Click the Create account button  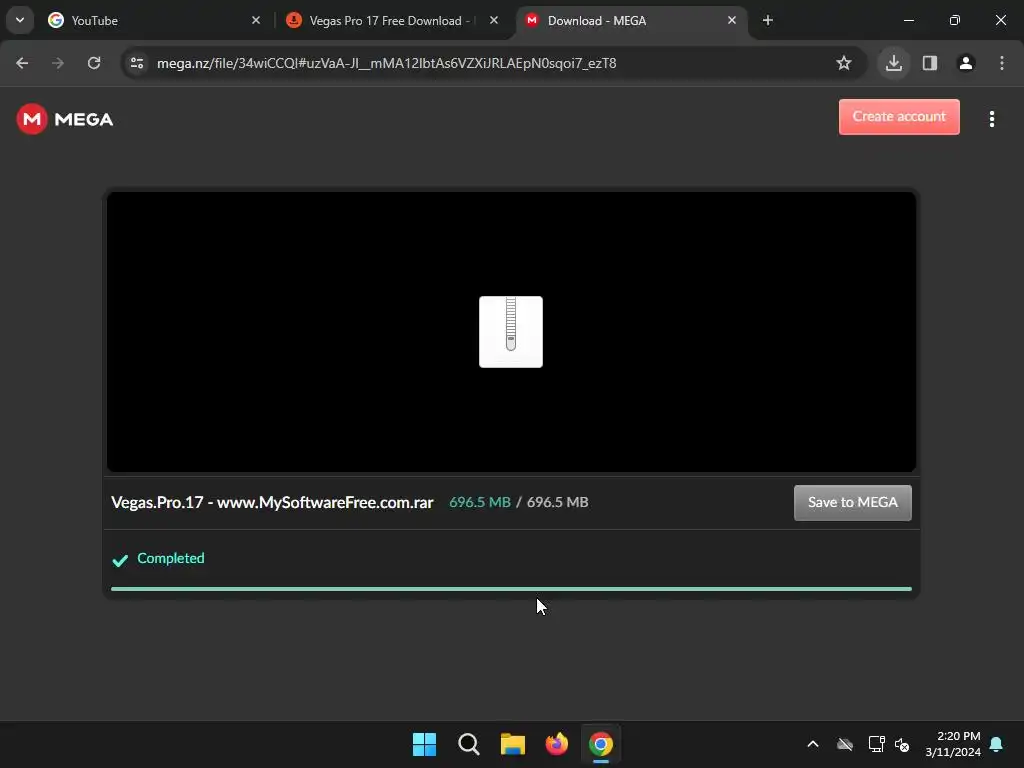[899, 117]
